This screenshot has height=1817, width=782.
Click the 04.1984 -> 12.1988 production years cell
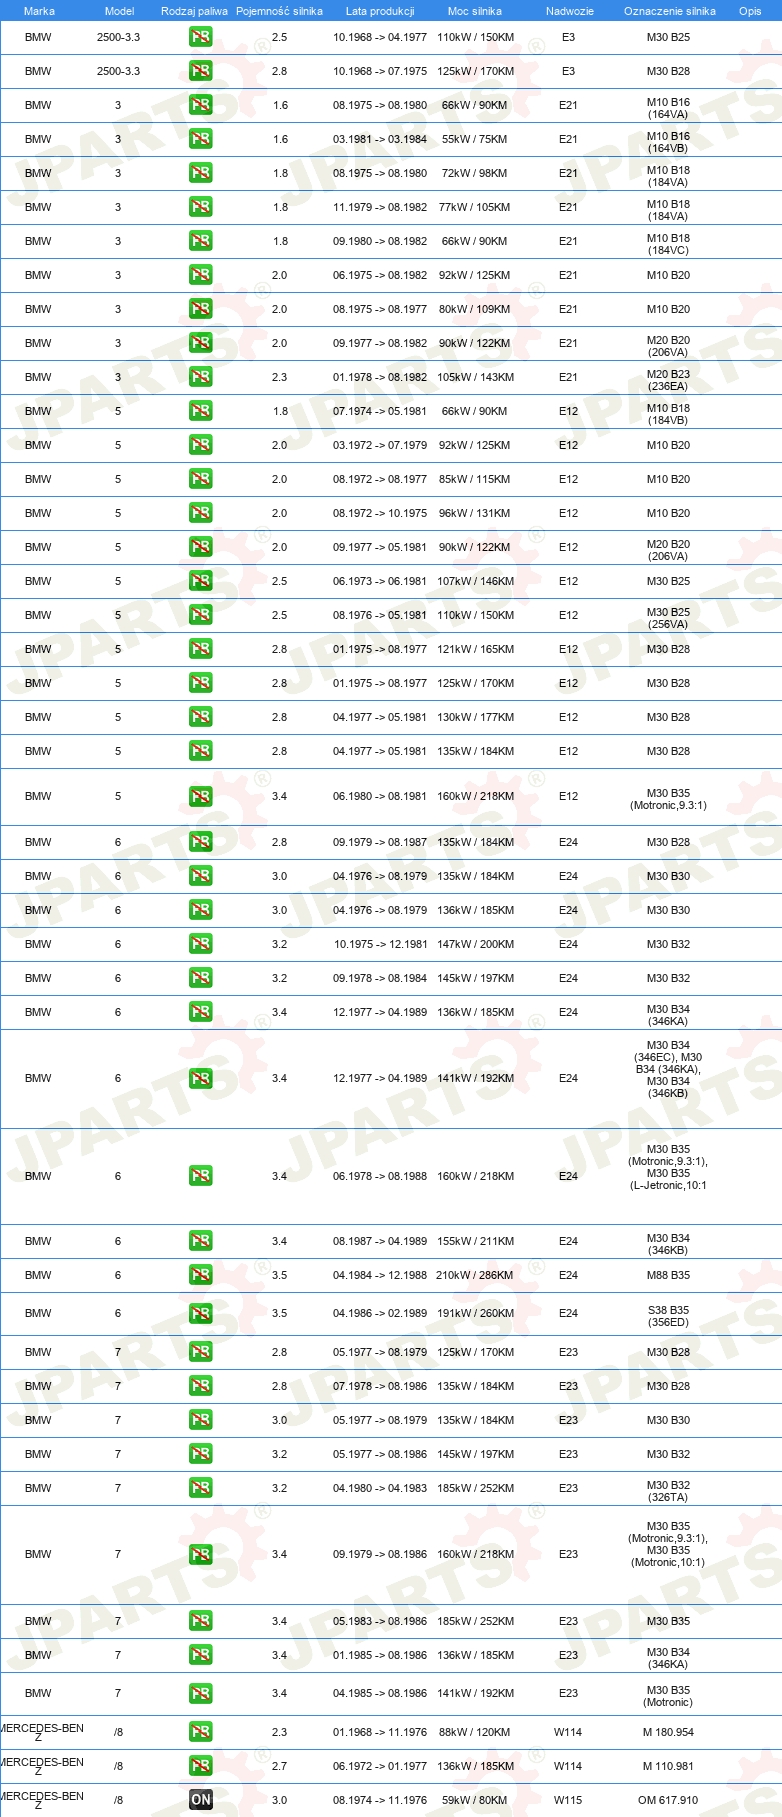pyautogui.click(x=380, y=1275)
